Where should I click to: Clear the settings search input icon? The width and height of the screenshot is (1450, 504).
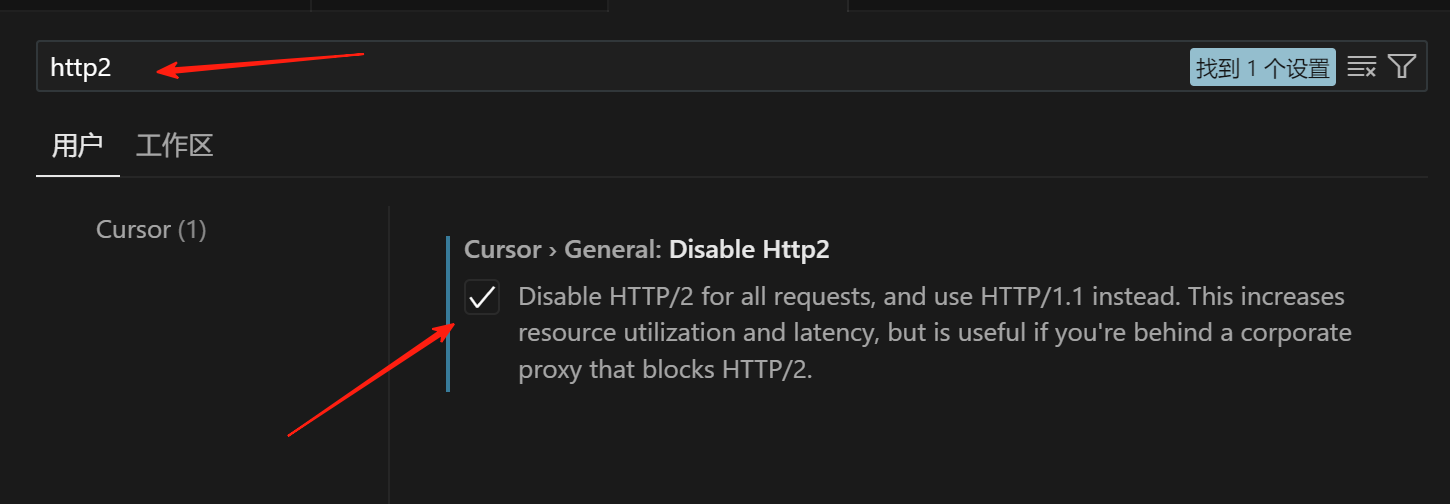(x=1361, y=67)
